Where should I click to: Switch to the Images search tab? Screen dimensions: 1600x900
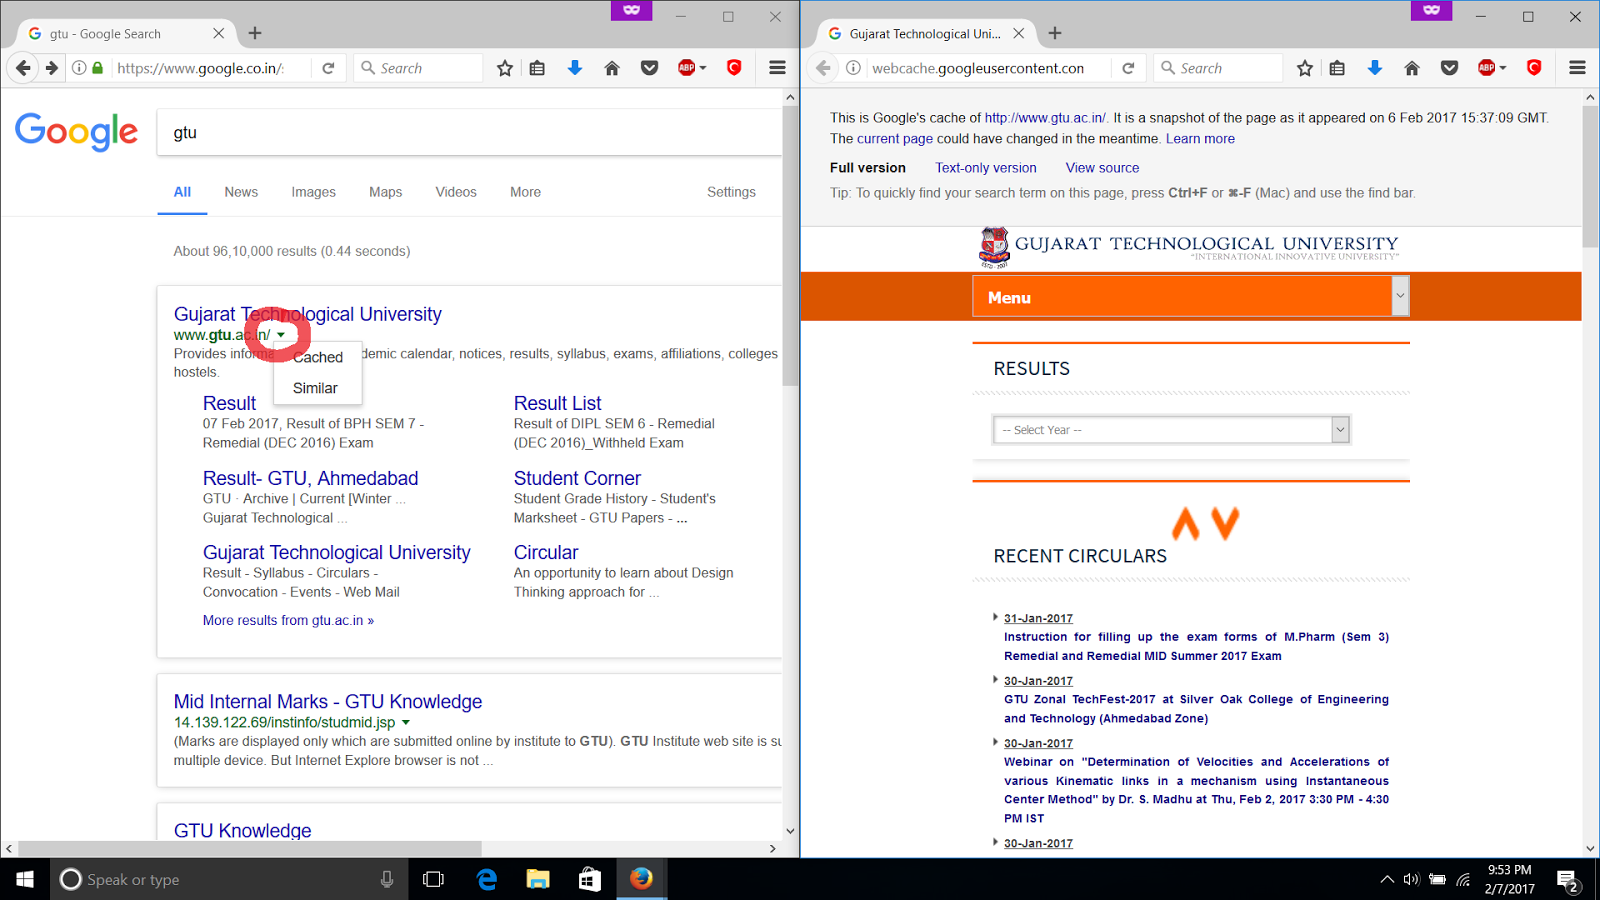coord(313,192)
